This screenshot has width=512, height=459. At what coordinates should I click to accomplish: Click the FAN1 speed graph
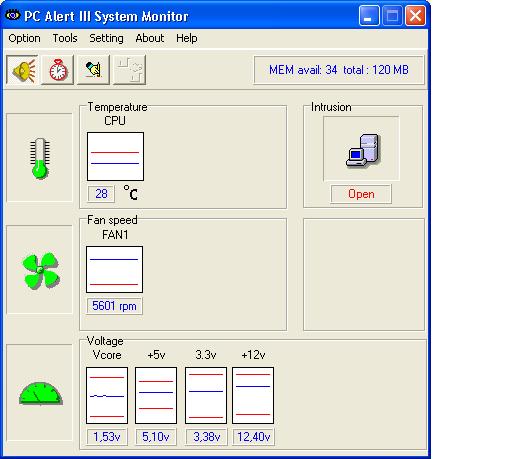(x=114, y=269)
